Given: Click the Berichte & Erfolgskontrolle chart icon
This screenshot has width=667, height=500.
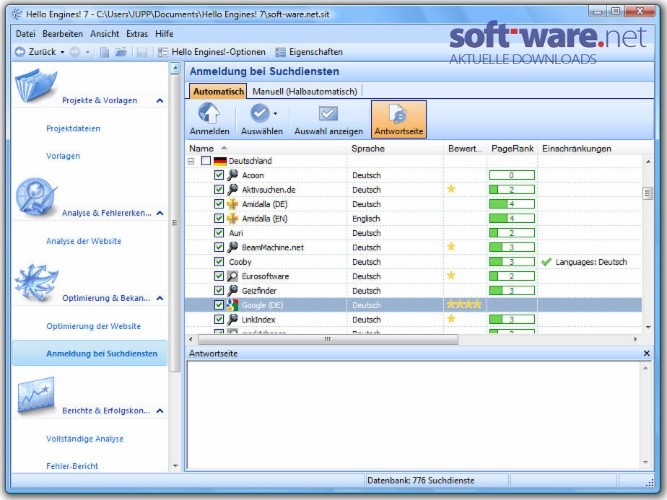Looking at the screenshot, I should pyautogui.click(x=36, y=395).
